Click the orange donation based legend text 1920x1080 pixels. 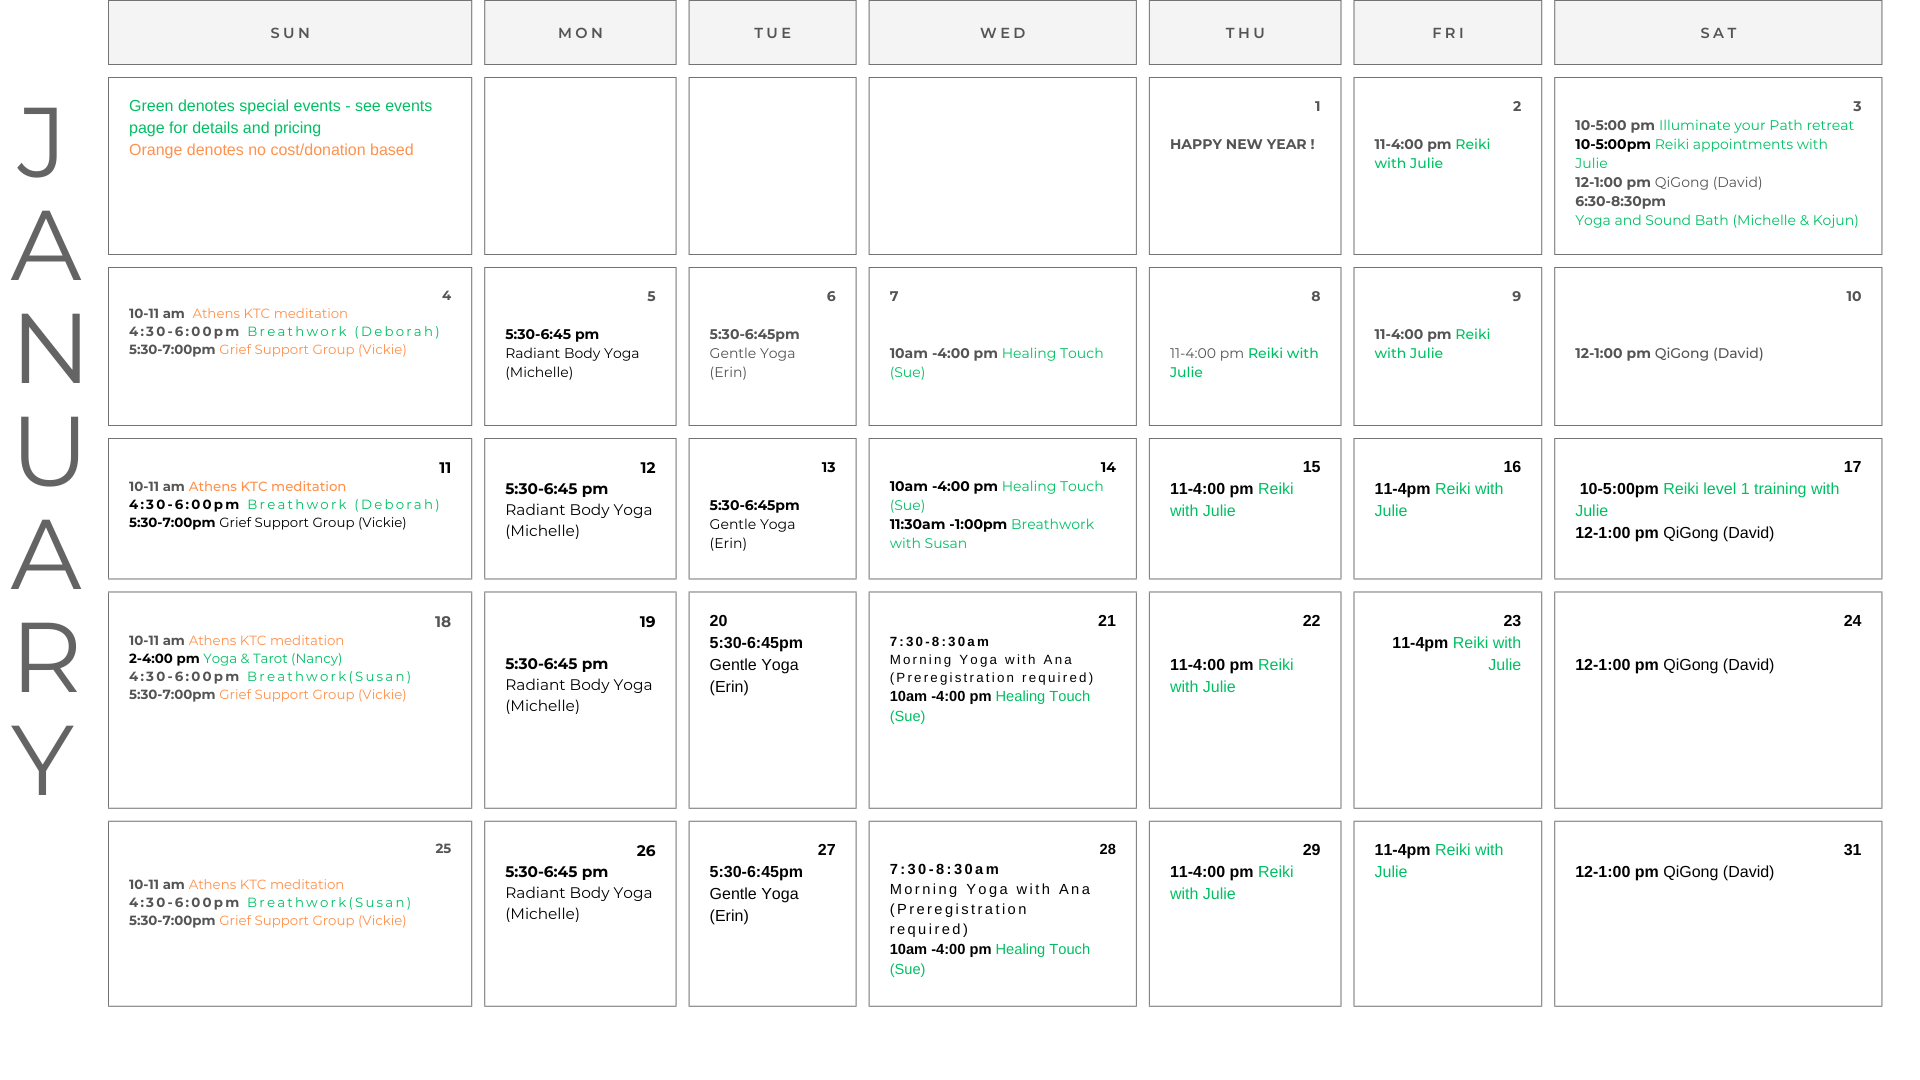click(271, 150)
